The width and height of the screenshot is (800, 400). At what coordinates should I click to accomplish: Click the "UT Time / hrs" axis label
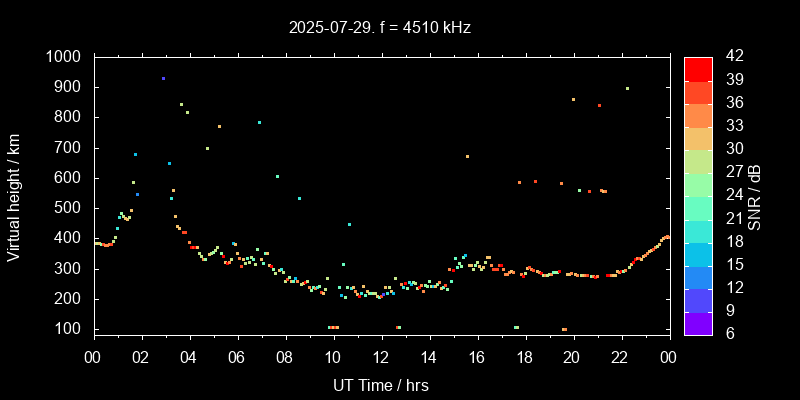(x=381, y=384)
